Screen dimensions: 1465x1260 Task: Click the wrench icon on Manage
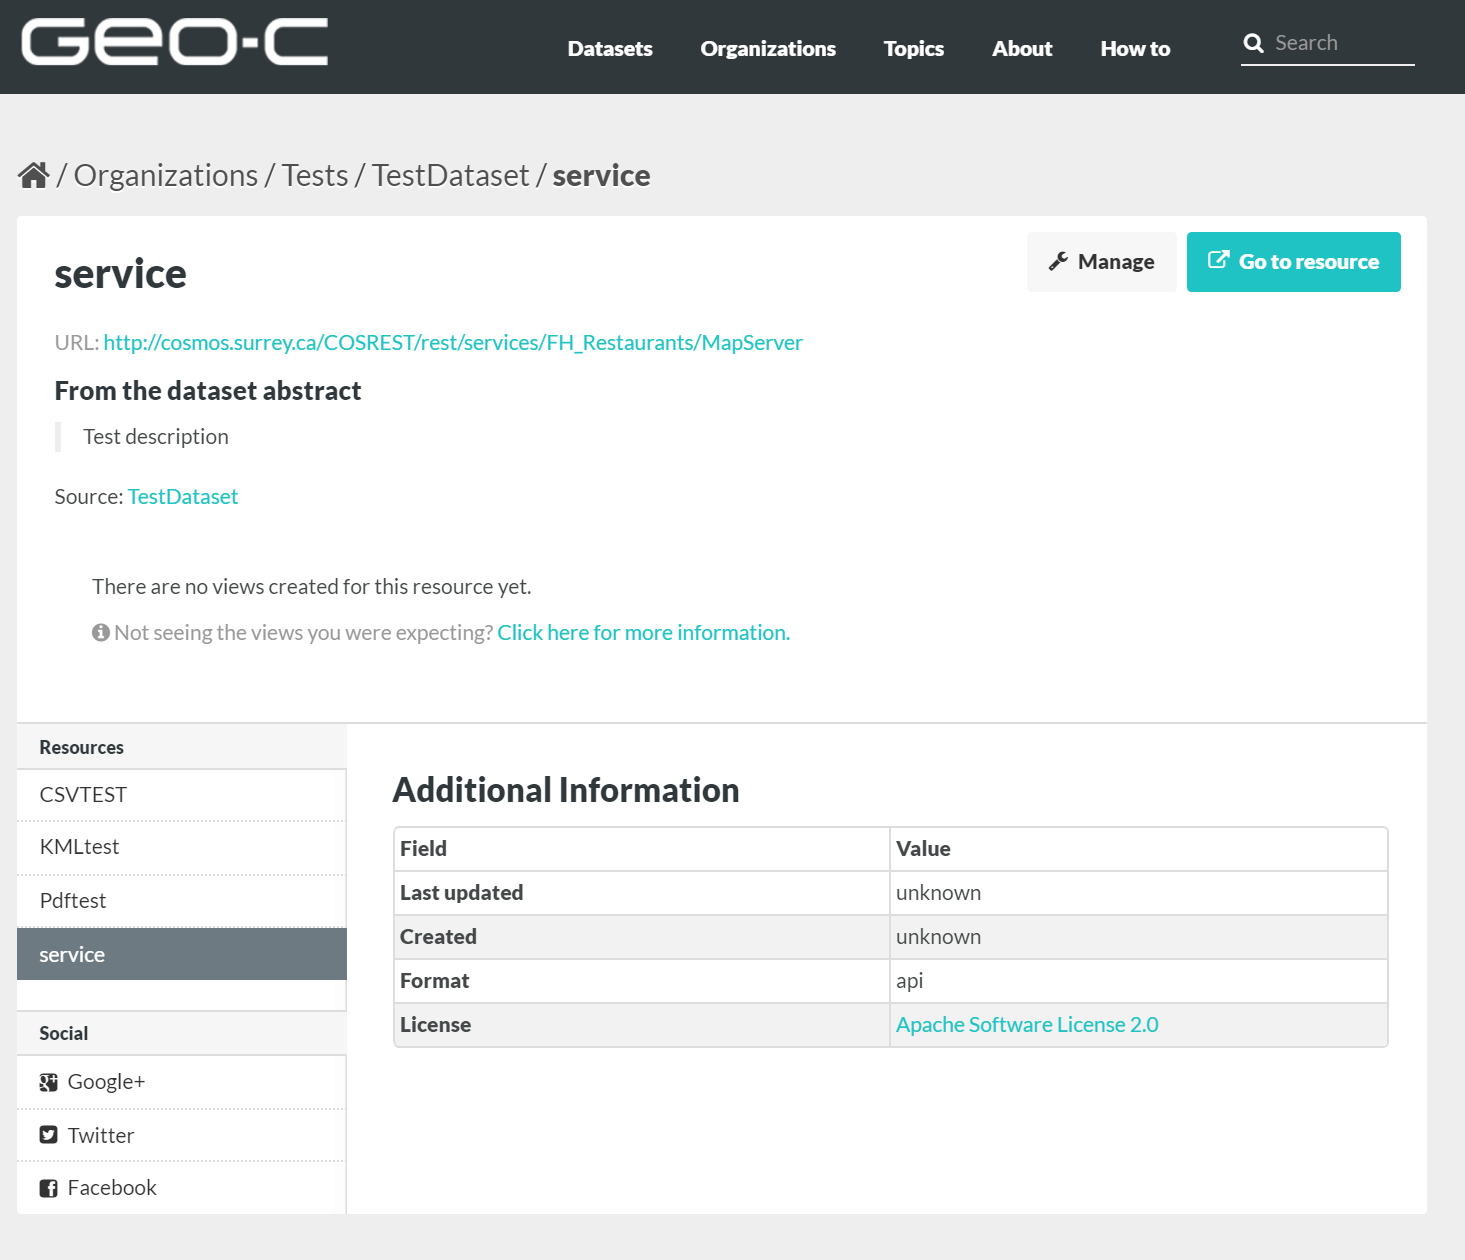coord(1058,261)
